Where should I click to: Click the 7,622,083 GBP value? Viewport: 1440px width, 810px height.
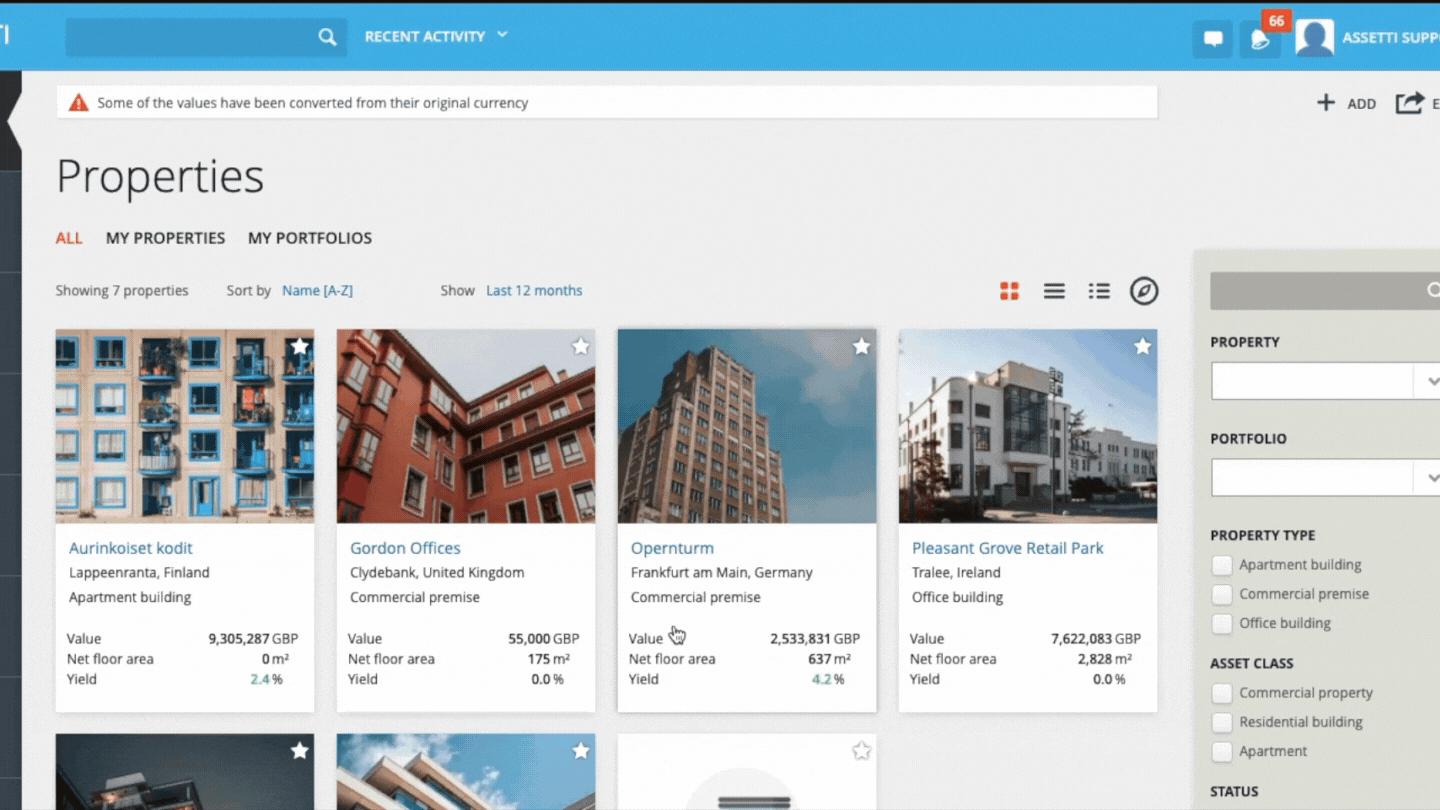point(1096,638)
